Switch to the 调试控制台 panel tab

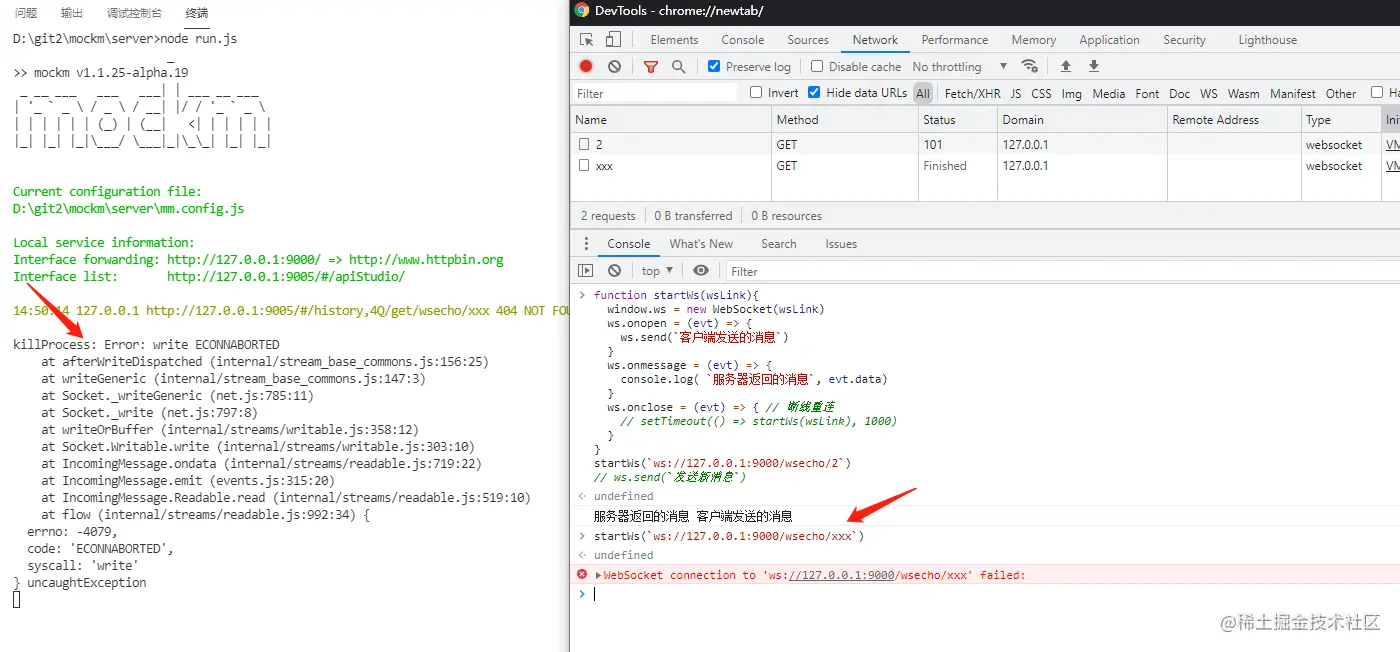tap(134, 13)
